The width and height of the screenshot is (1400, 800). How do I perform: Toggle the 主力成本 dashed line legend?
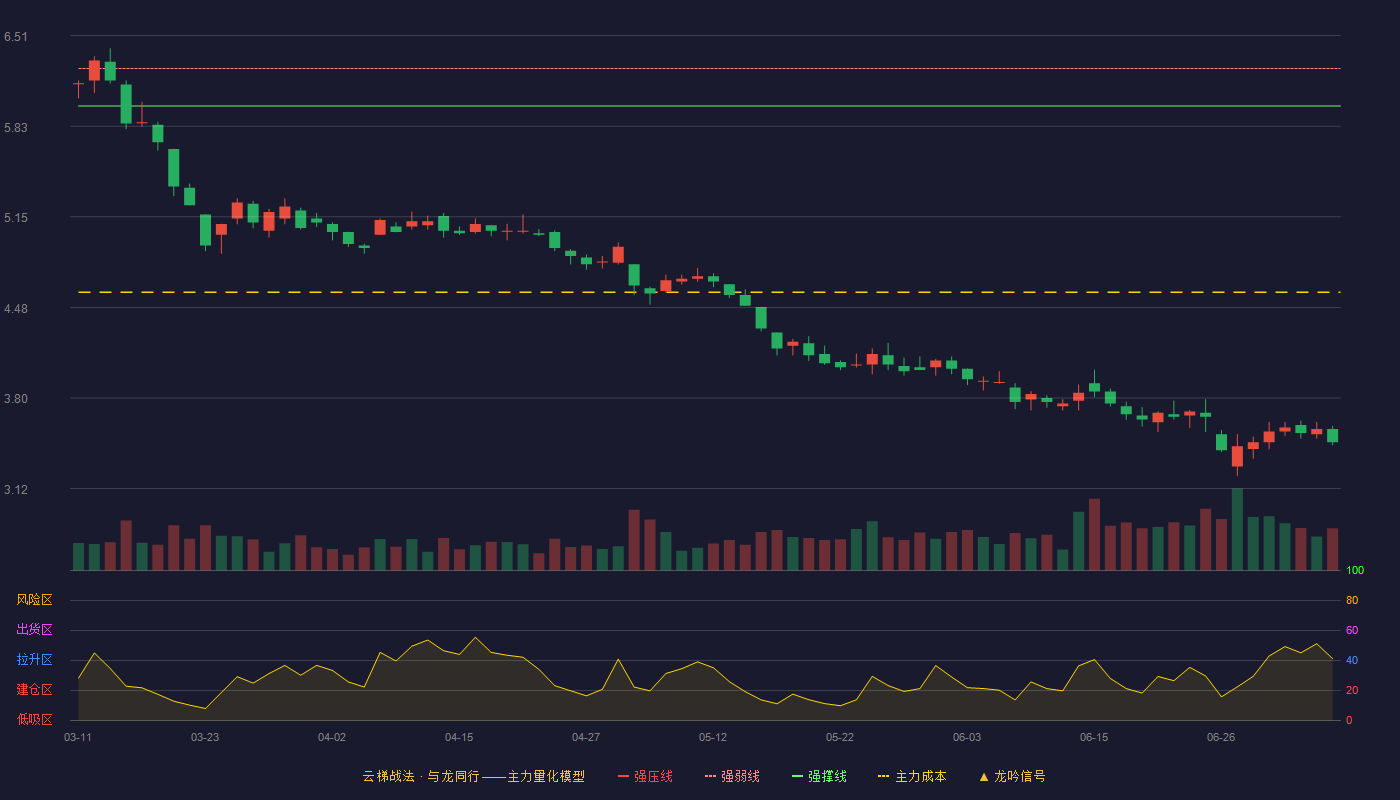912,776
